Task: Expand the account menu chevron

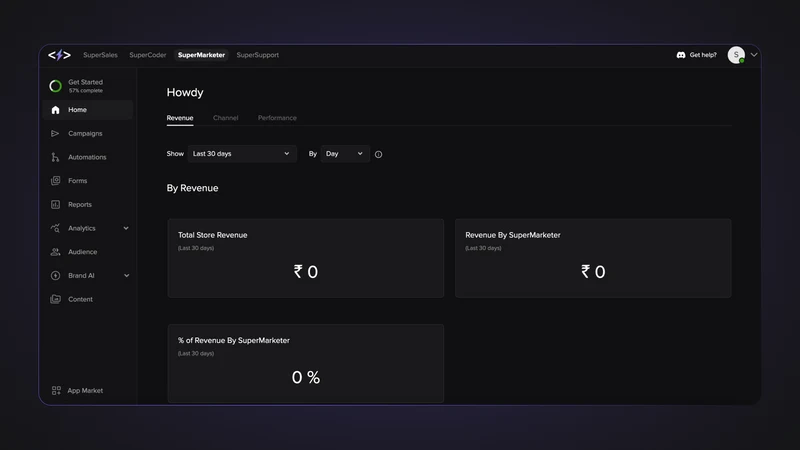Action: [754, 55]
